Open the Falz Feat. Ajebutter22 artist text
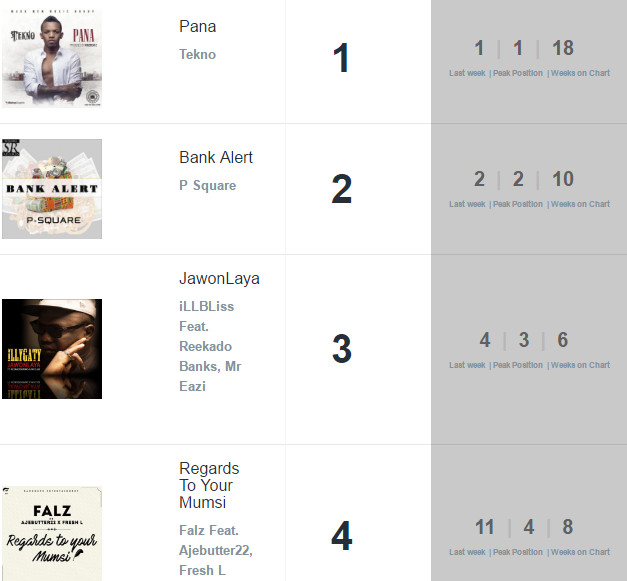Screen dimensions: 627x581 (x=216, y=550)
